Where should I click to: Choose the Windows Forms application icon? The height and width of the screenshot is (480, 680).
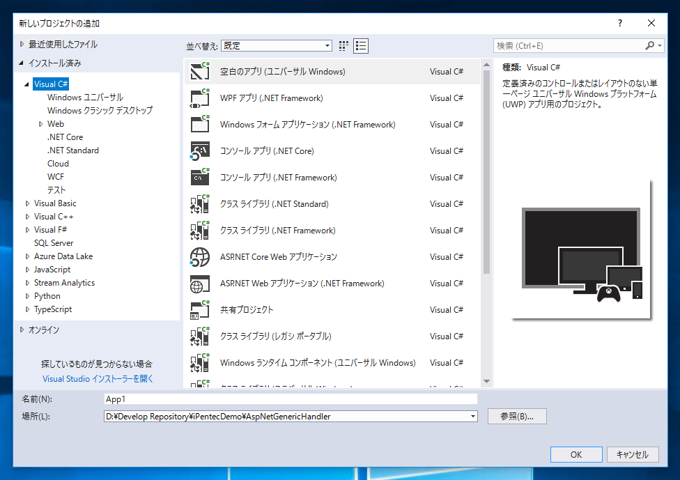click(x=200, y=124)
